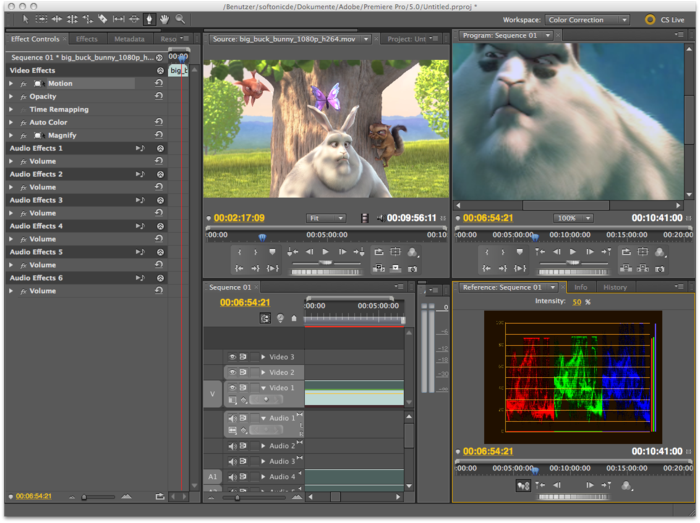
Task: Click the Selection arrow tool
Action: pos(25,19)
